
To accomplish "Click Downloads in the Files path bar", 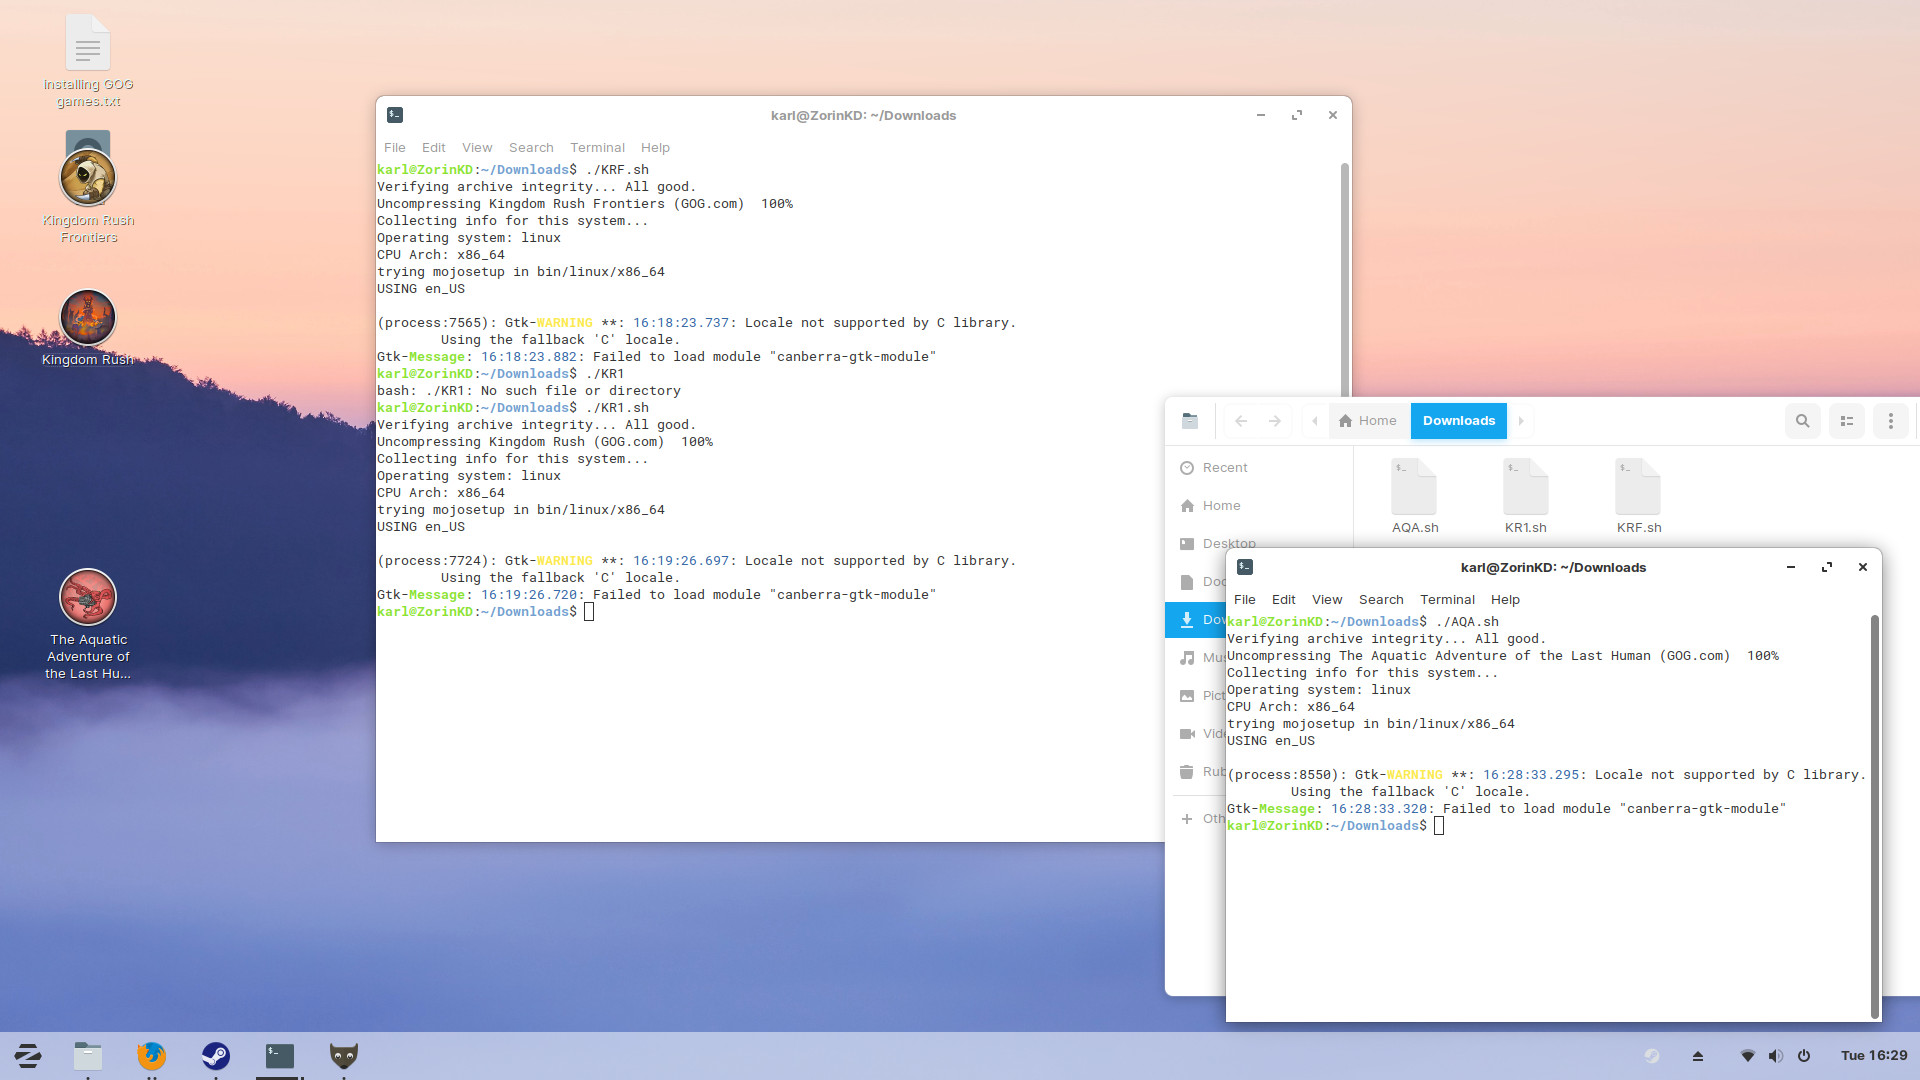I will click(1459, 421).
